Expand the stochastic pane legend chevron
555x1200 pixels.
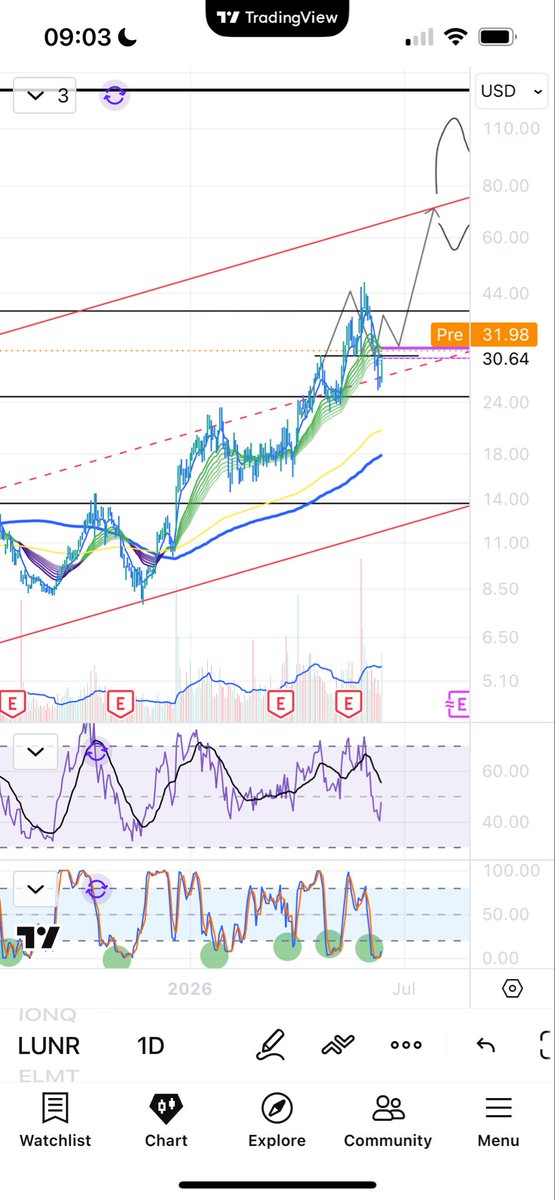click(36, 888)
